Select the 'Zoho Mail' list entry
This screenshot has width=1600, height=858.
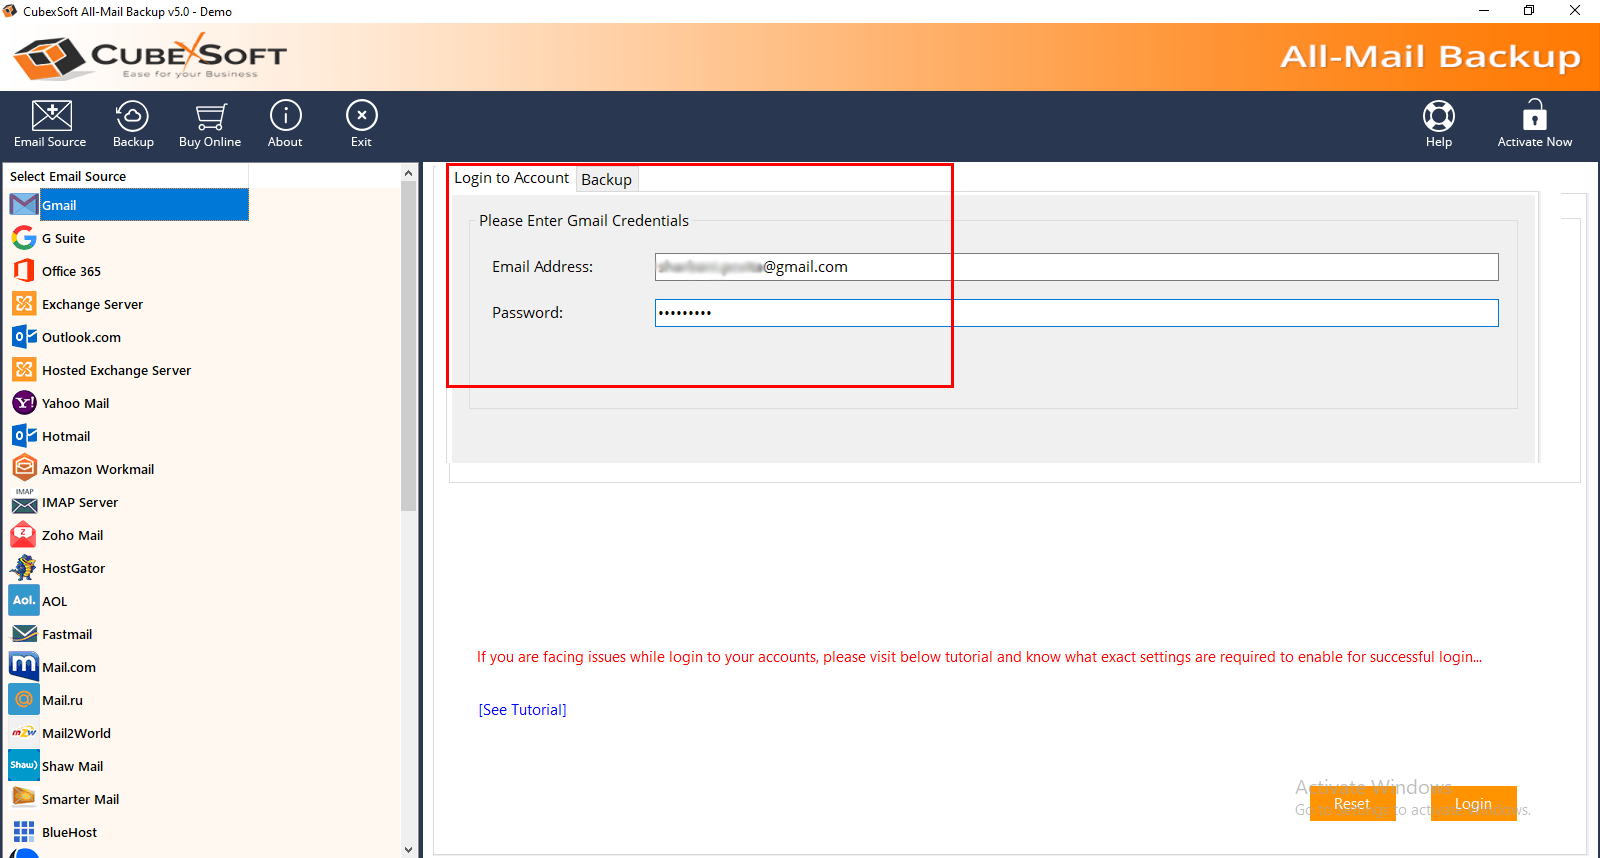(x=72, y=535)
